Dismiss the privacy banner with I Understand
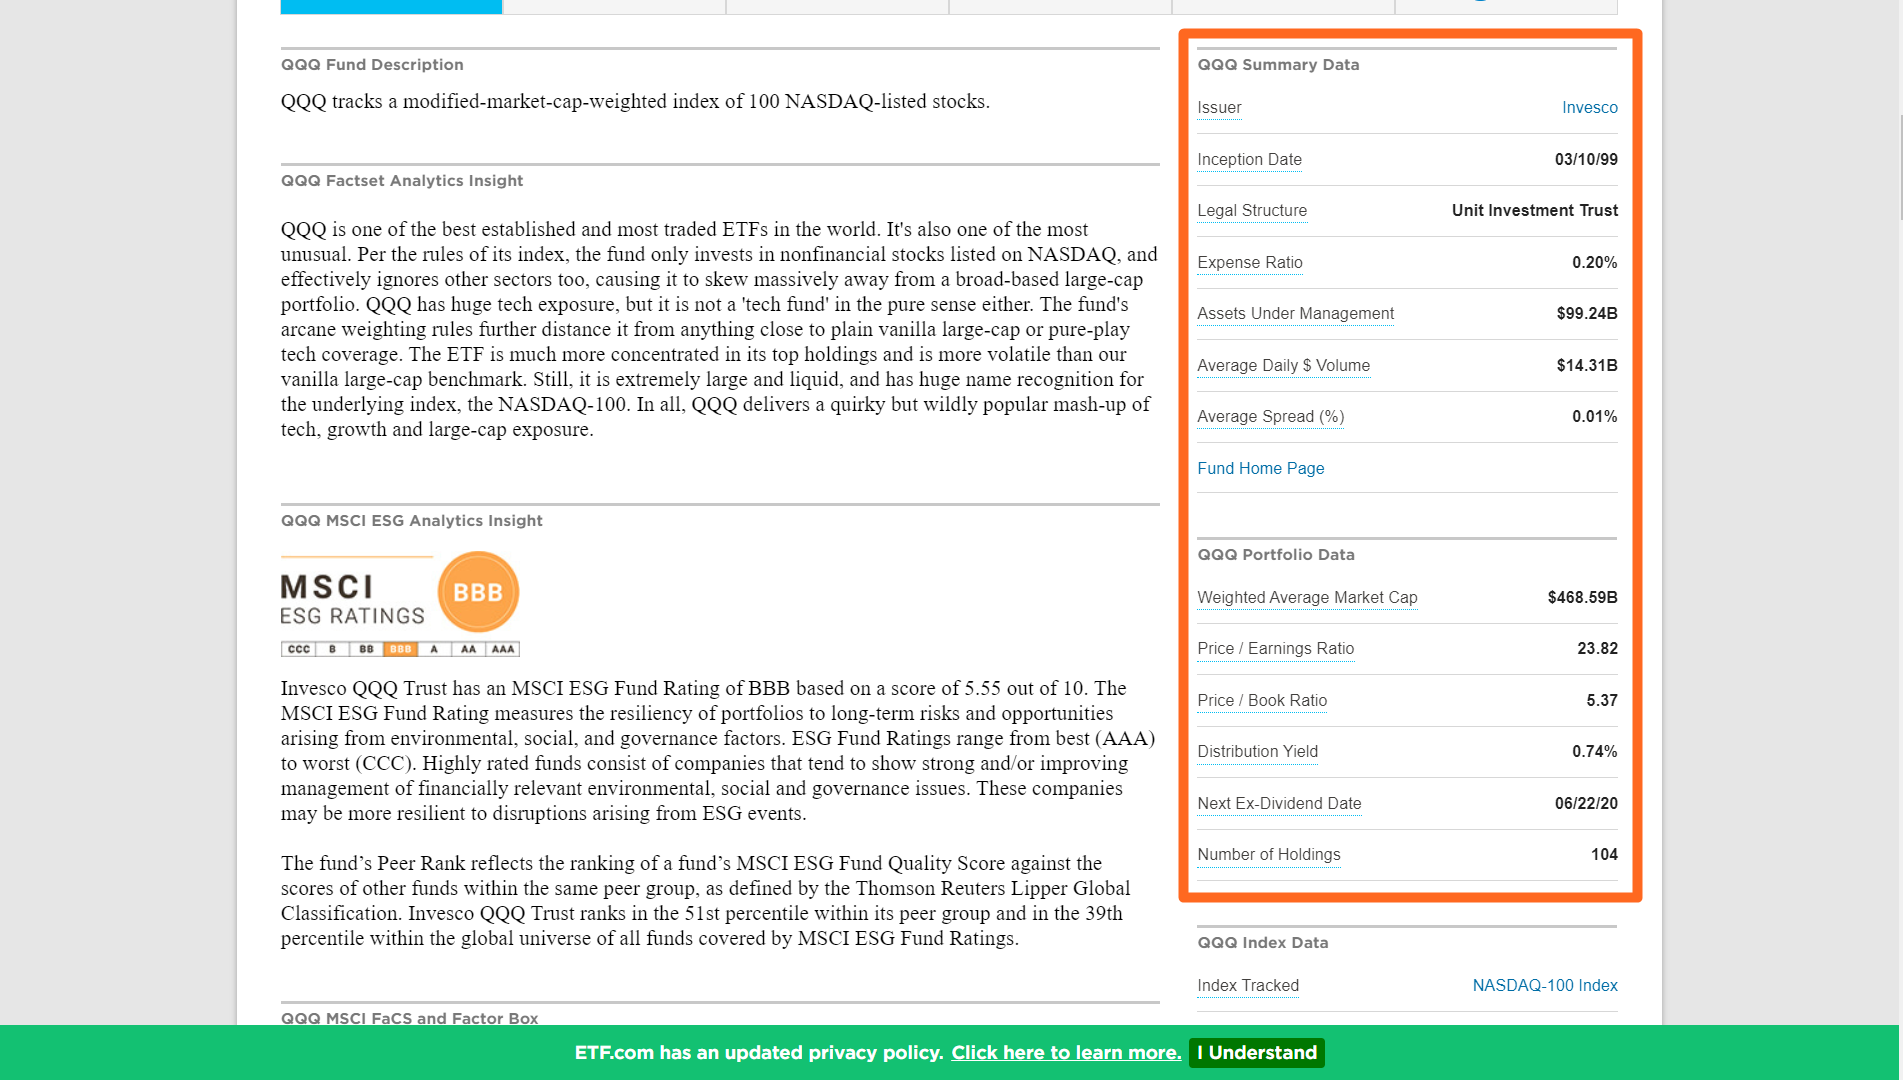1903x1080 pixels. click(1257, 1052)
